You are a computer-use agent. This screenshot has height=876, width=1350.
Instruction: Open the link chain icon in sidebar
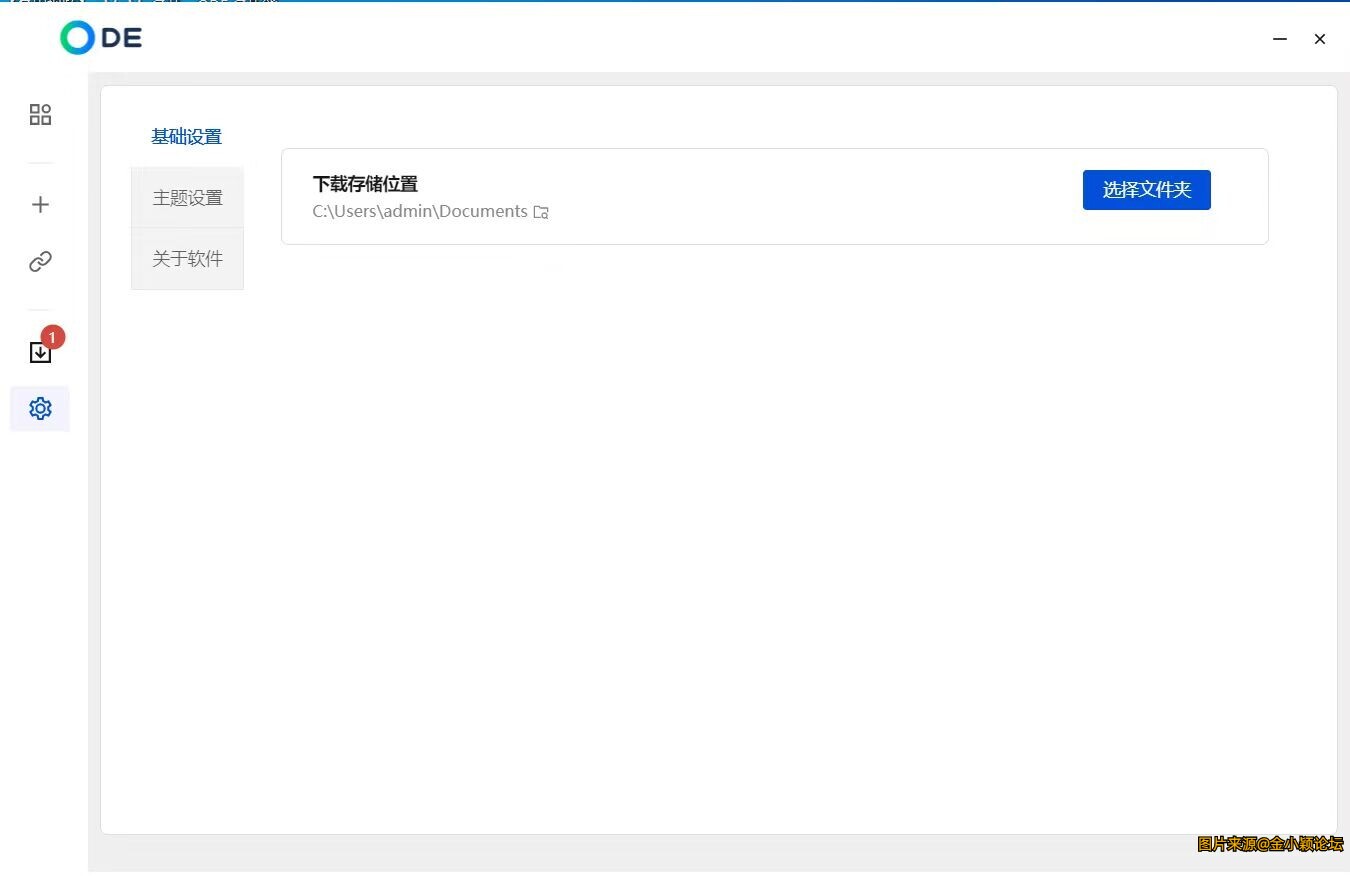coord(40,262)
